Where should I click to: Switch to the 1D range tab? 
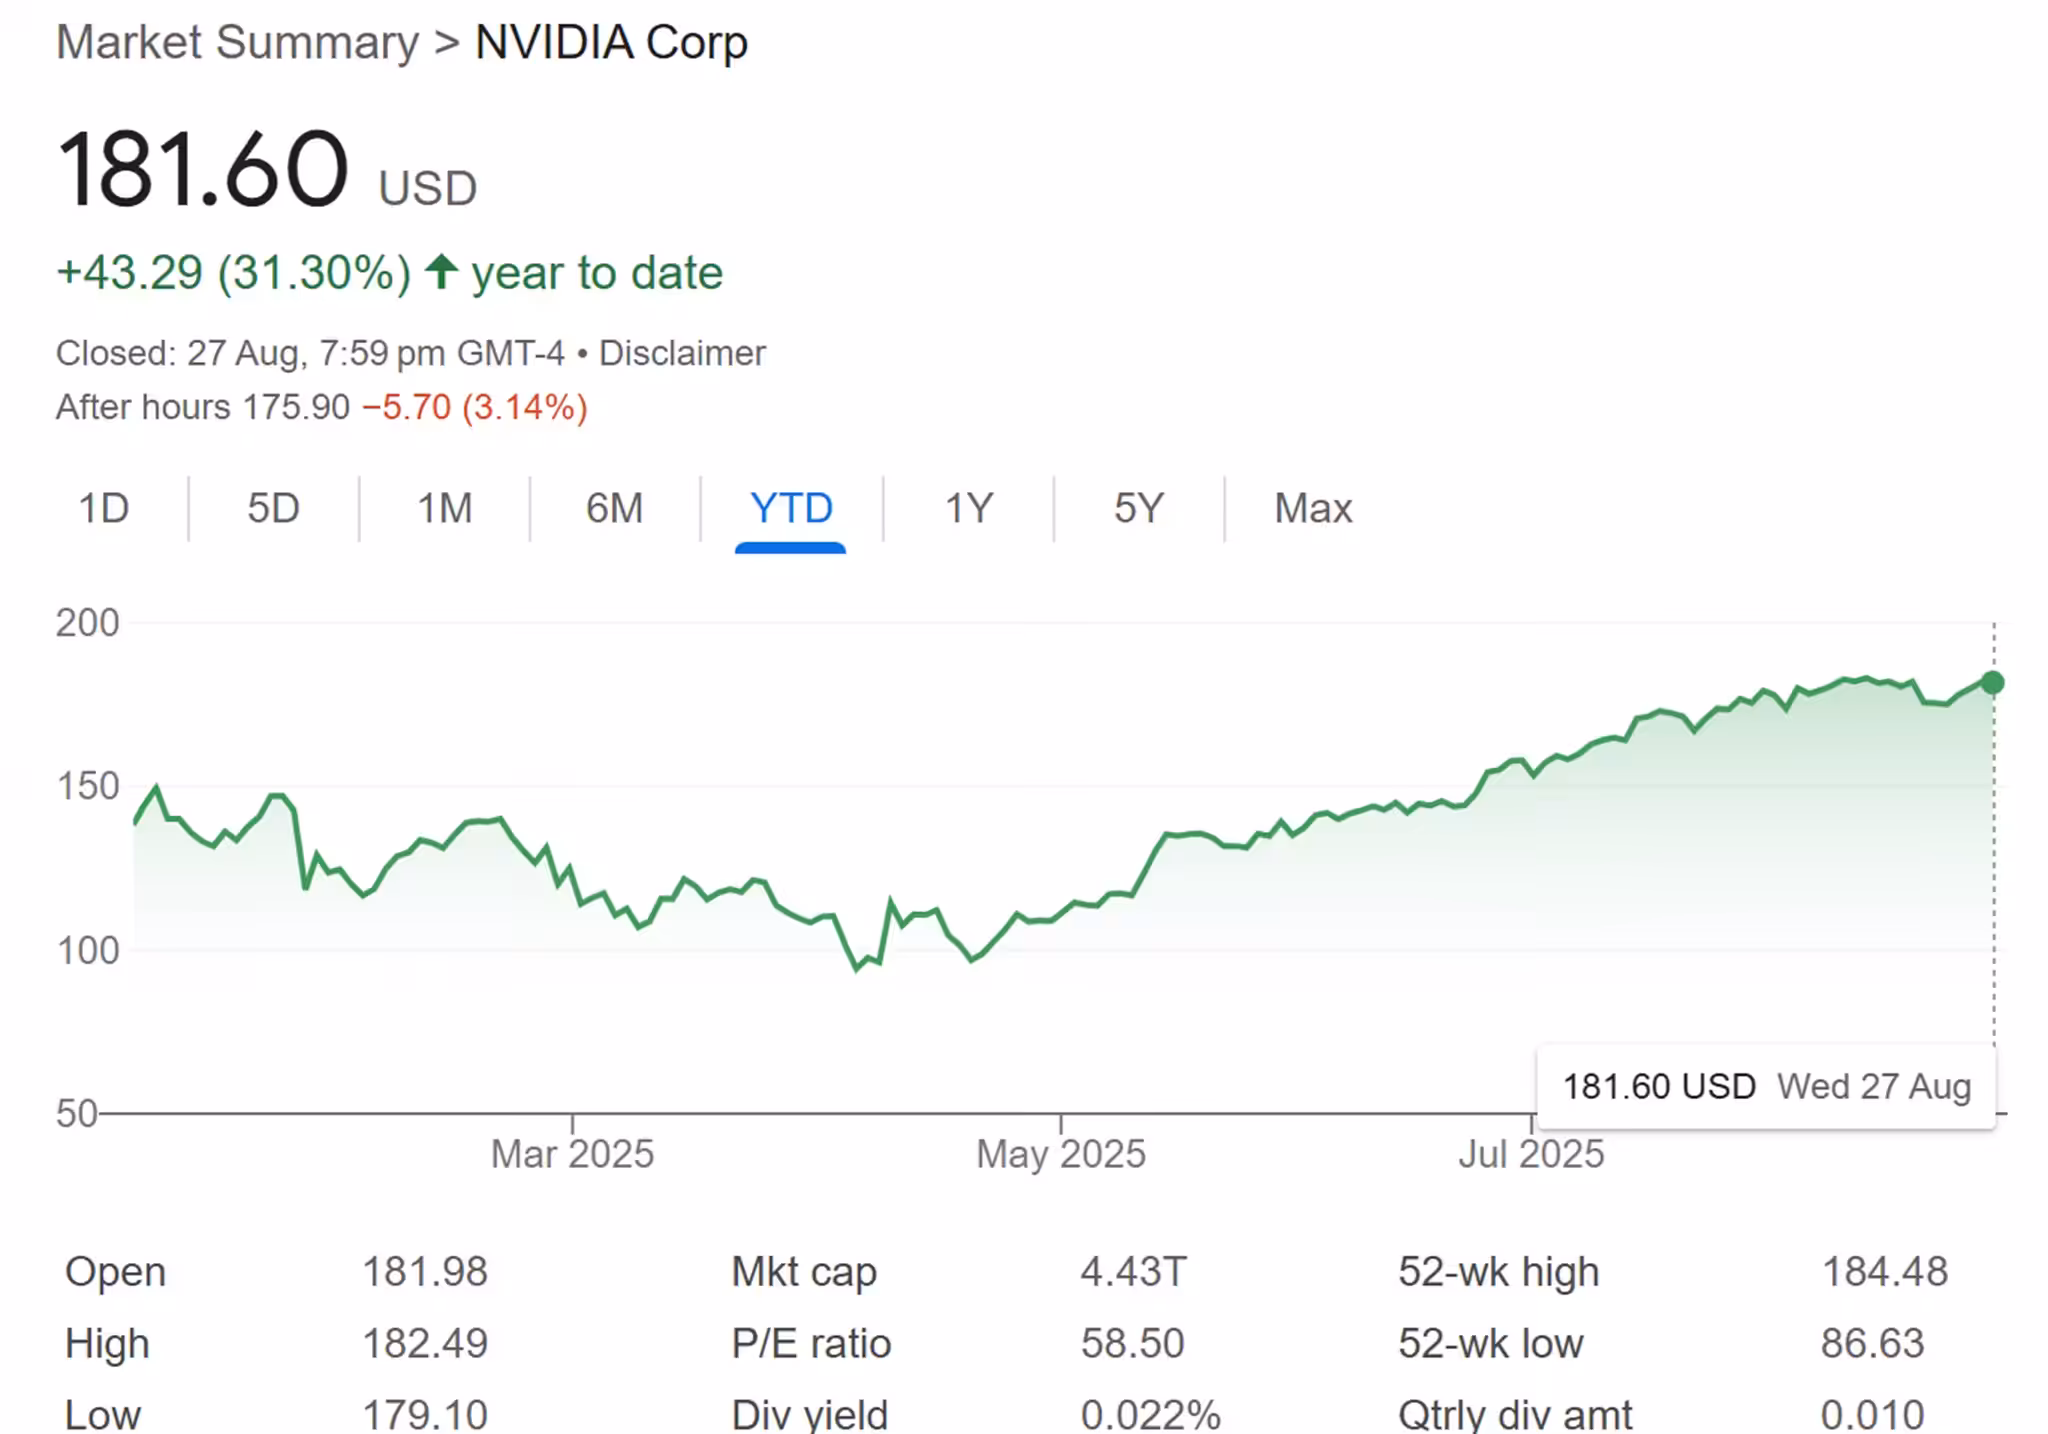click(x=104, y=508)
